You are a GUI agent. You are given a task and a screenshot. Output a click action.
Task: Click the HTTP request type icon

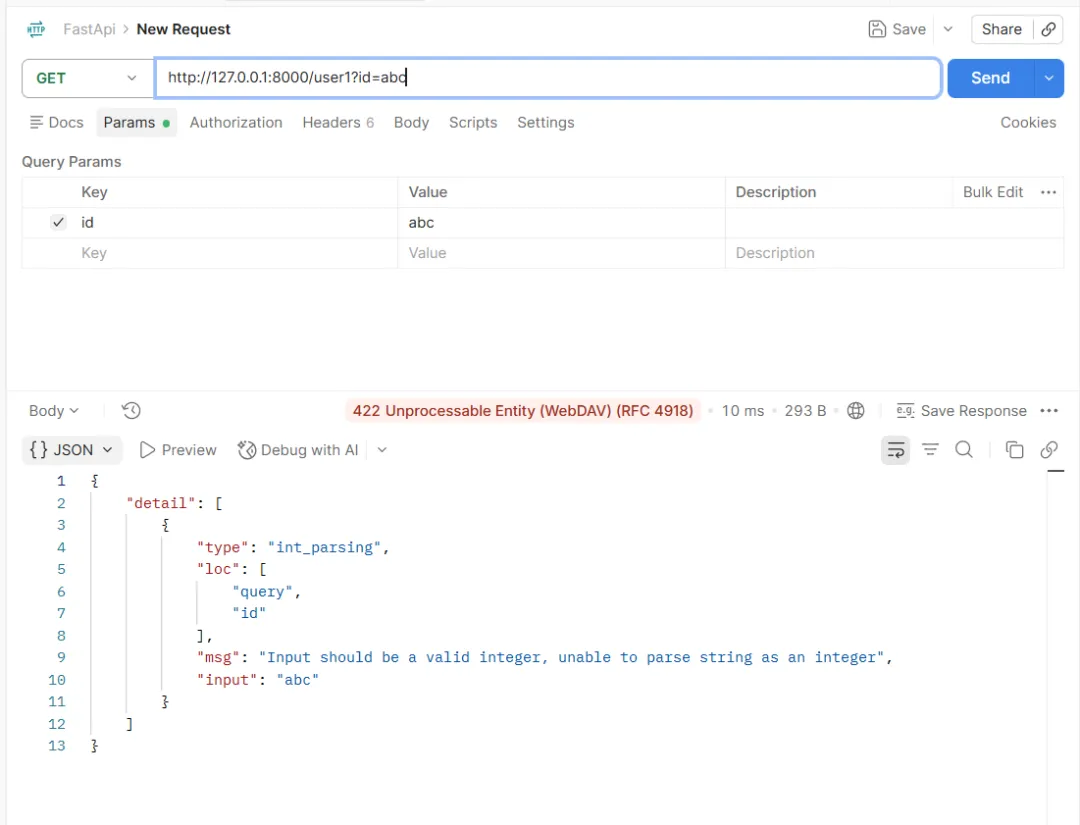[36, 29]
